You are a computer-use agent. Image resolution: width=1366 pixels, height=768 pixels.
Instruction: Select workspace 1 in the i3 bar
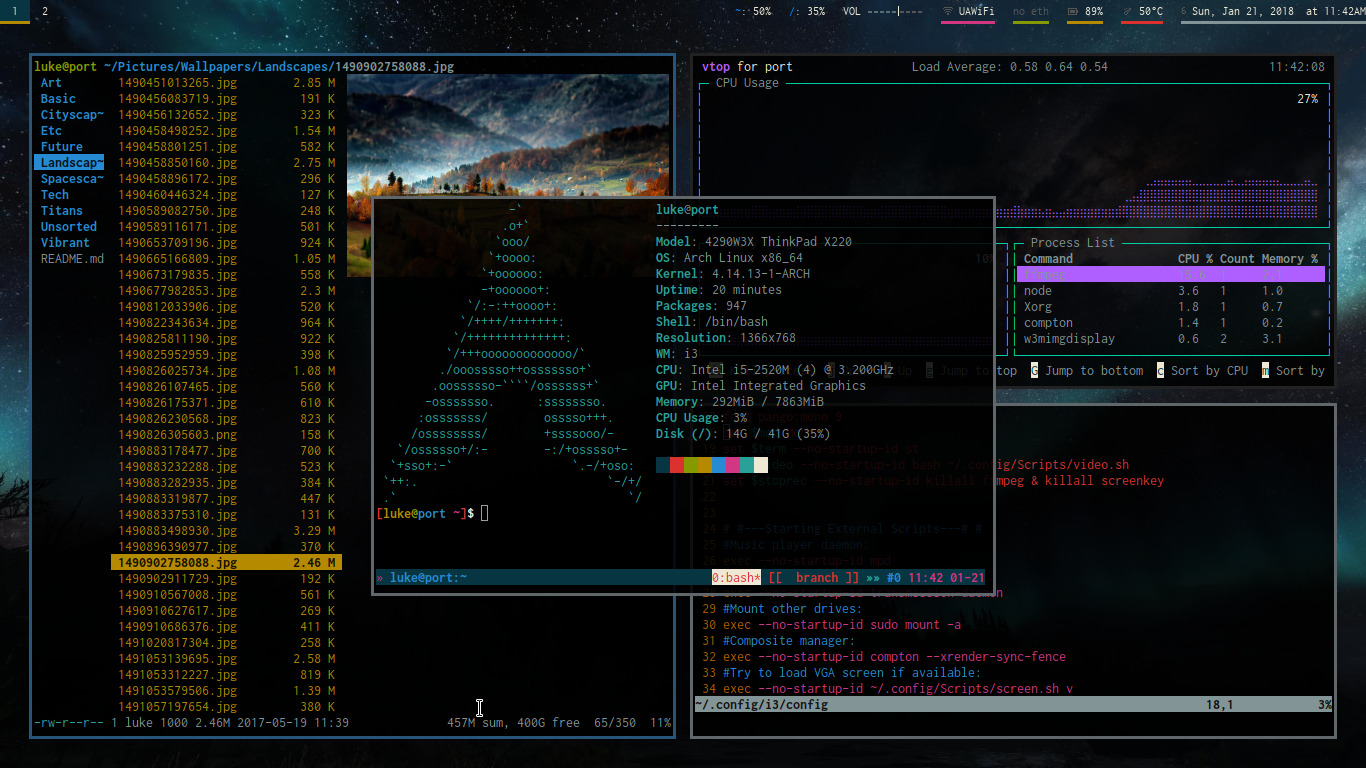pyautogui.click(x=14, y=11)
